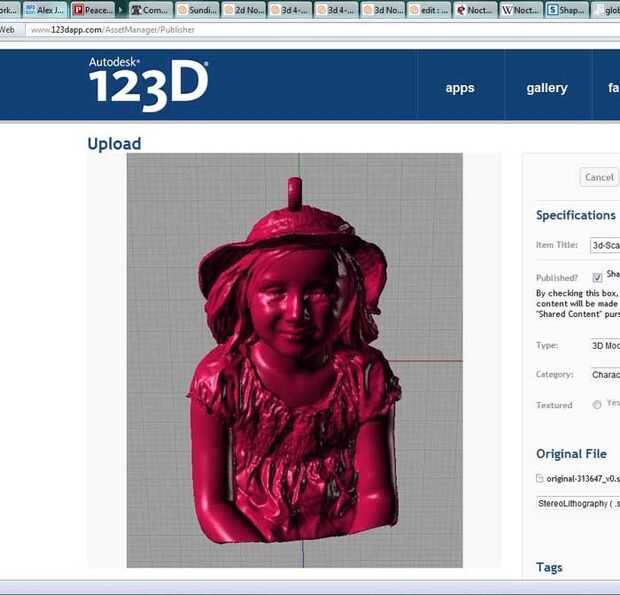Switch to the Alex J... browser tab
The height and width of the screenshot is (595, 620).
pos(45,10)
